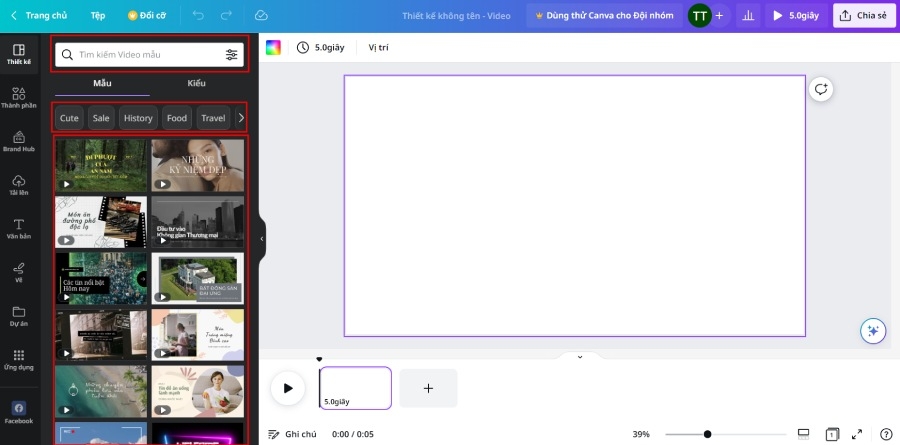Play the video in the timeline
The image size is (900, 445).
[288, 388]
